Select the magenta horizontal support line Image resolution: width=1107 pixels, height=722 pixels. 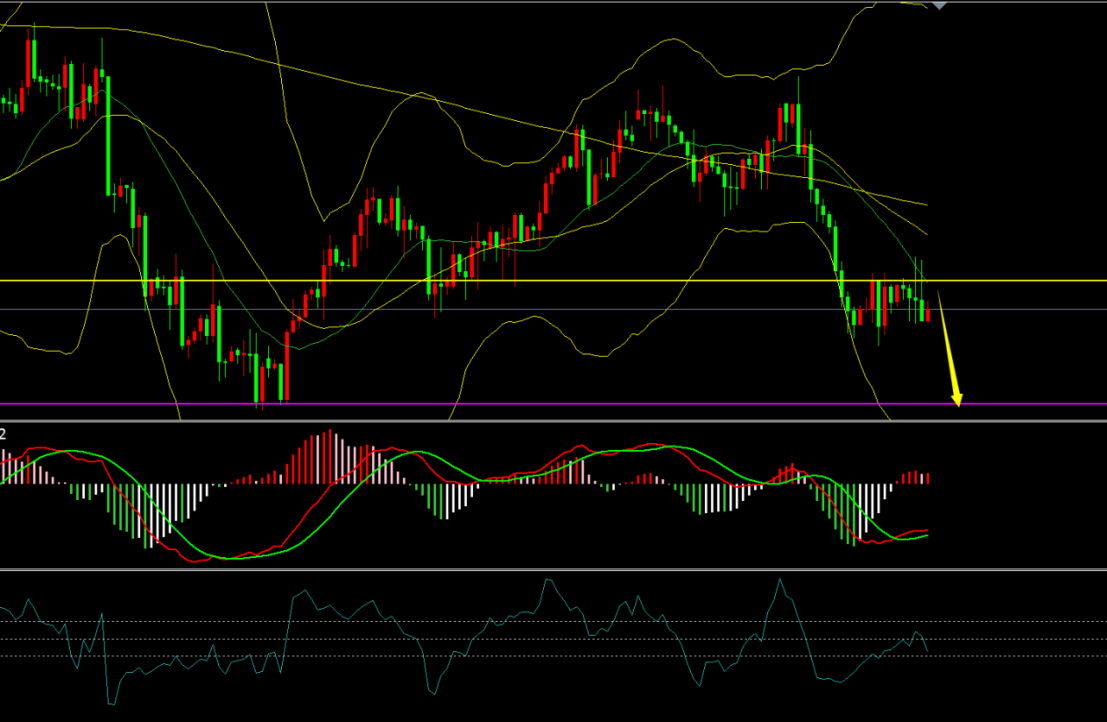tap(554, 404)
